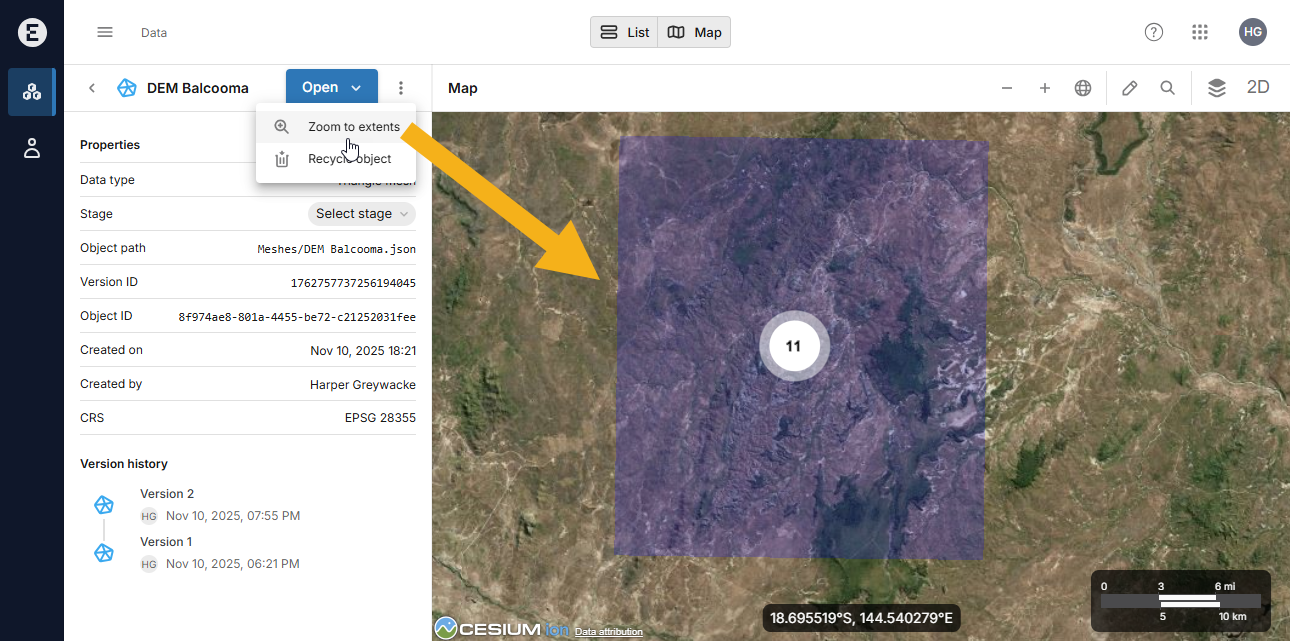Choose Zoom to extents menu item
This screenshot has height=641, width=1290.
tap(353, 127)
